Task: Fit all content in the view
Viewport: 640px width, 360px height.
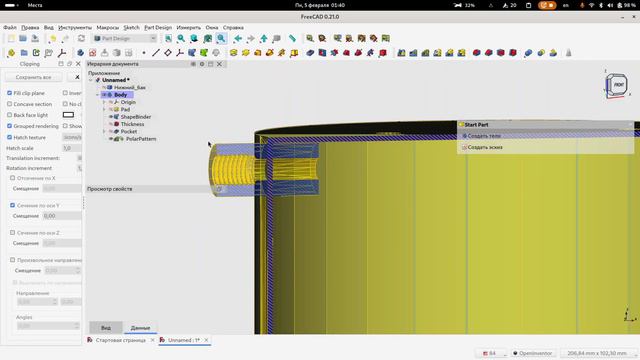Action: point(168,38)
